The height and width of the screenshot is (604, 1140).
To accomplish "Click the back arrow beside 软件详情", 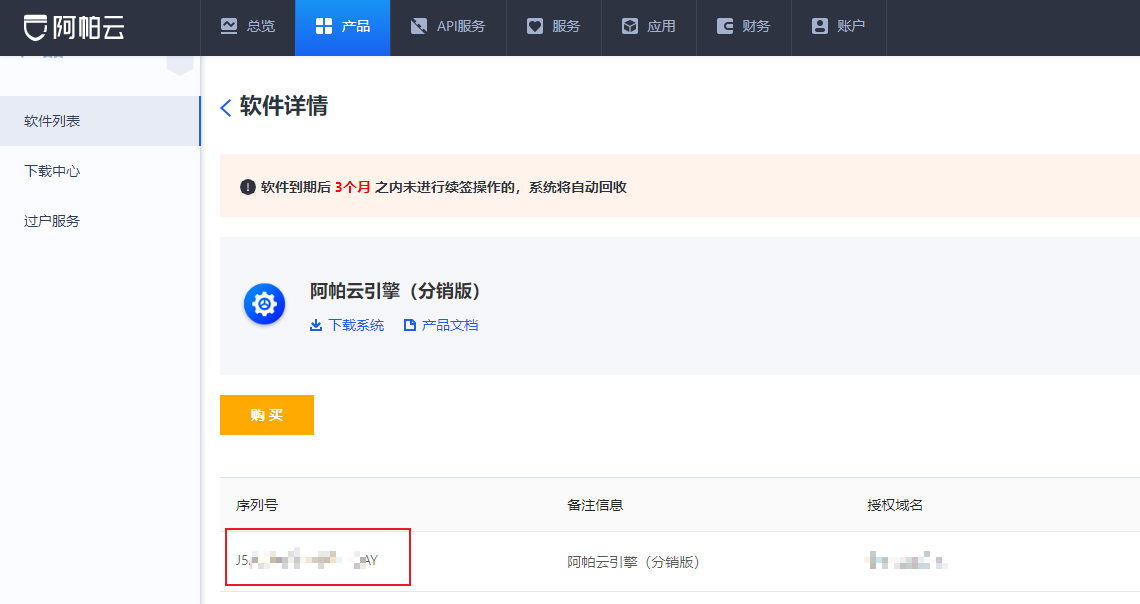I will [225, 108].
